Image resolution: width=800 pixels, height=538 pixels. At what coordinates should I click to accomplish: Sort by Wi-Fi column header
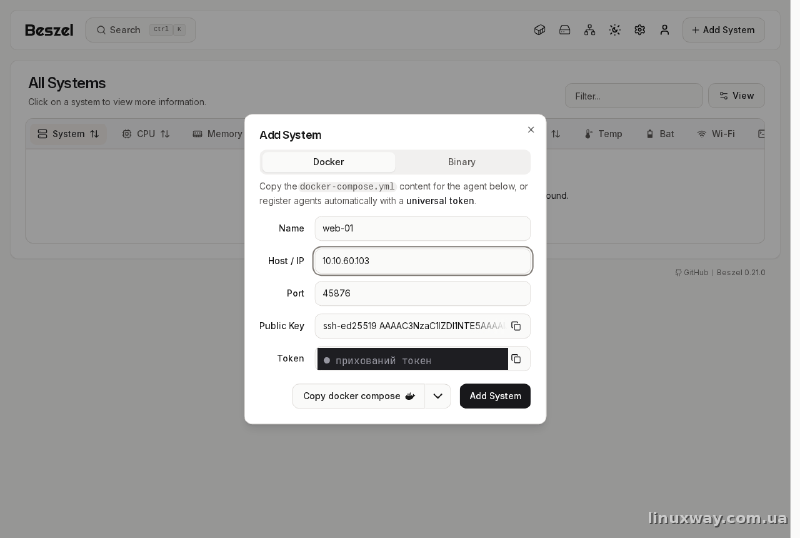point(716,134)
